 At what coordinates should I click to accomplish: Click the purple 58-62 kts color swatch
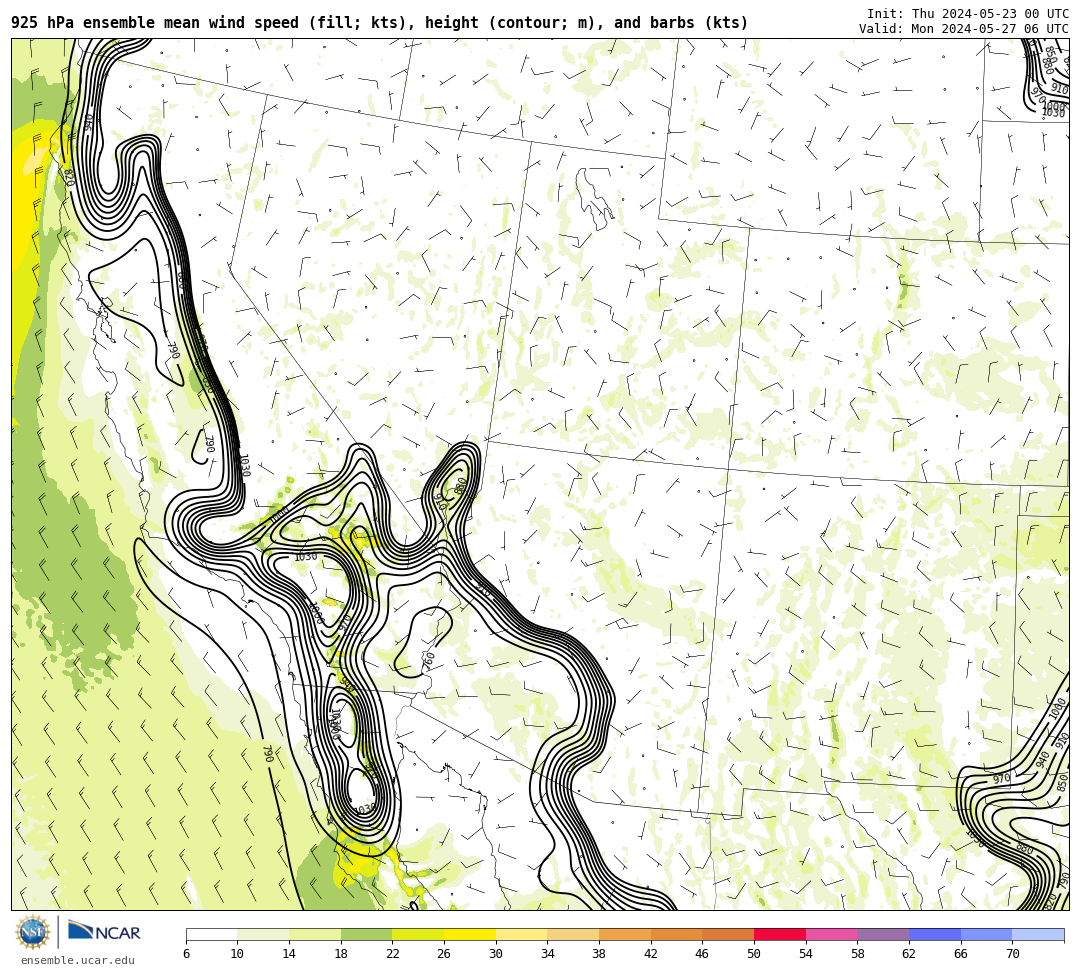[x=883, y=934]
